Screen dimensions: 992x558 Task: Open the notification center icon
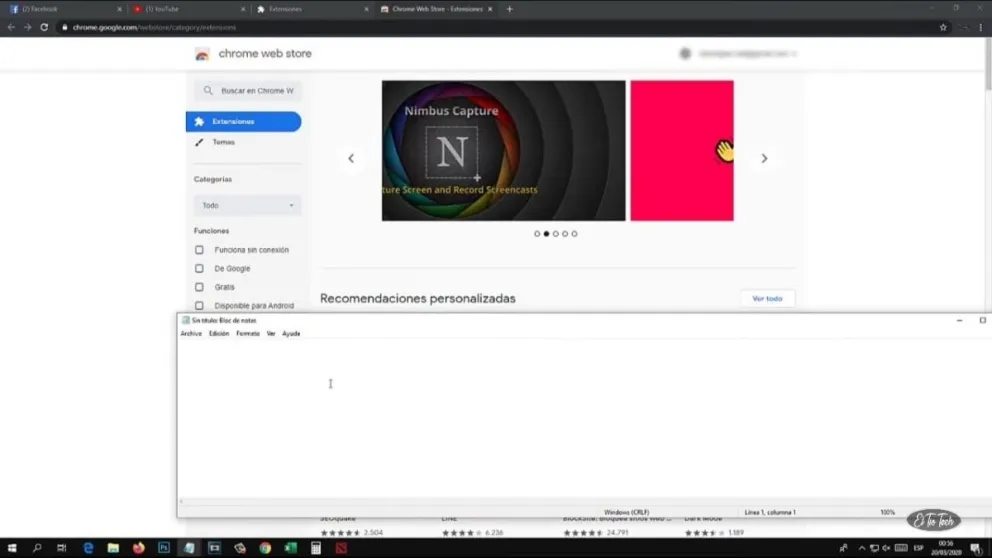[x=976, y=548]
